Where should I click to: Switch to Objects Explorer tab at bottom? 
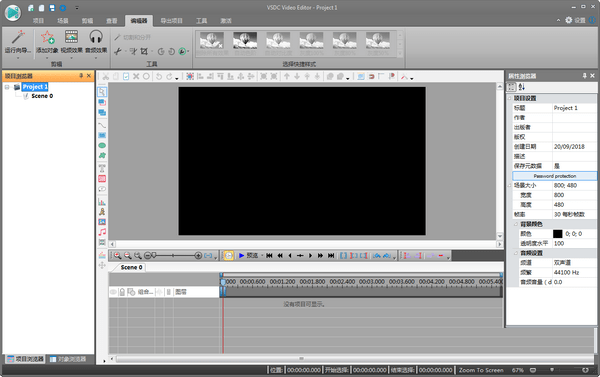click(x=68, y=359)
